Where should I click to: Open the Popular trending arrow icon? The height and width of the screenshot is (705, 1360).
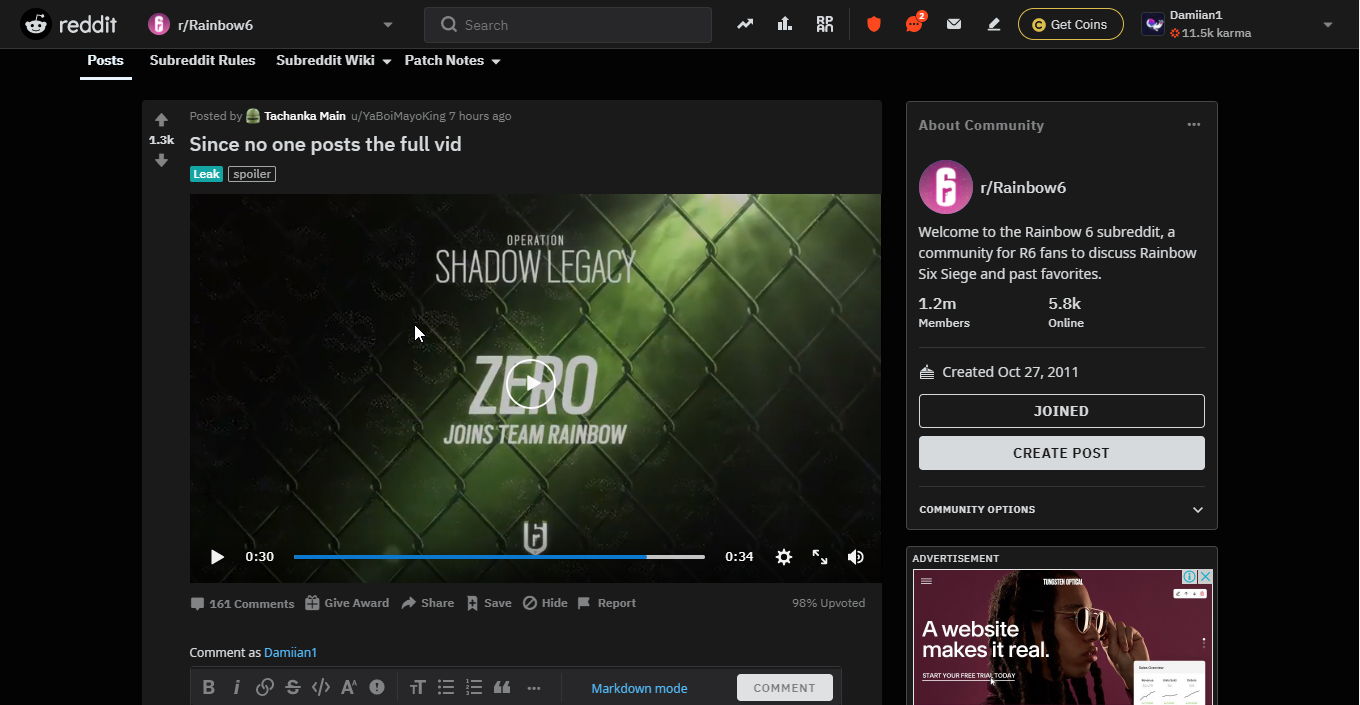coord(745,24)
